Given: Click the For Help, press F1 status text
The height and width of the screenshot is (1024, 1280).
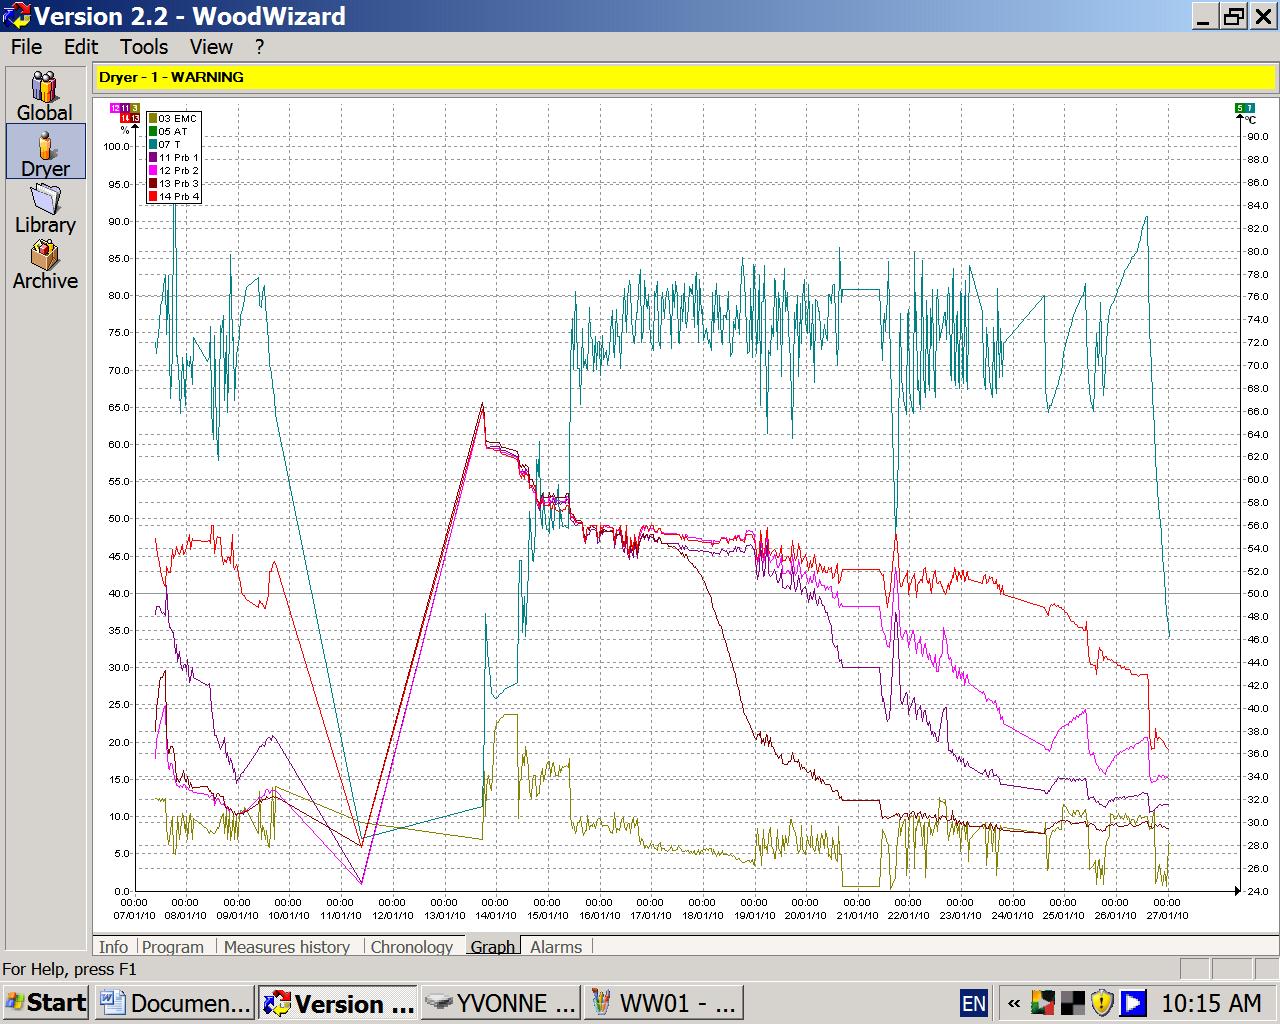Looking at the screenshot, I should pyautogui.click(x=69, y=969).
